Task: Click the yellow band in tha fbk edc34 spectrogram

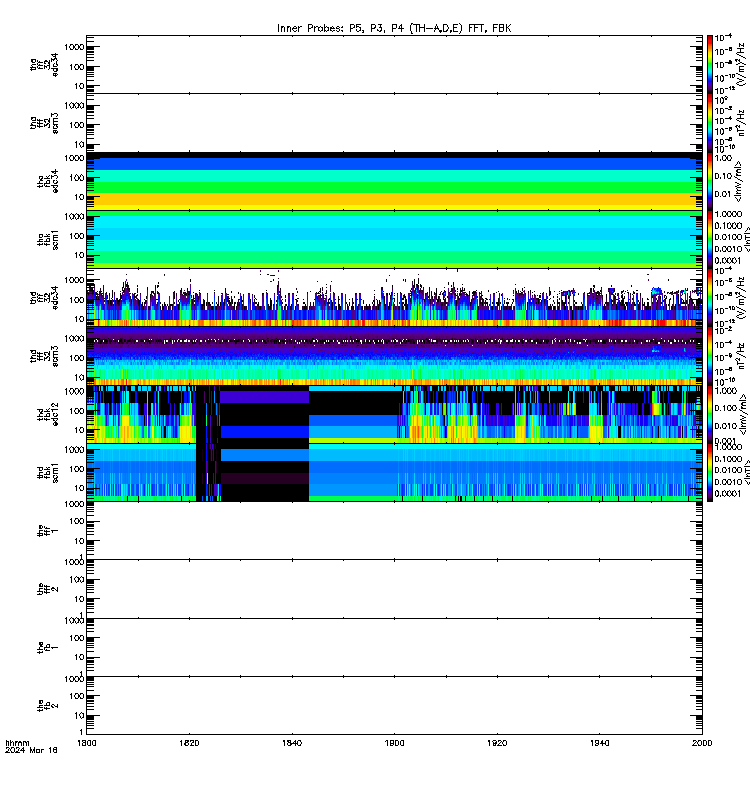Action: pos(394,198)
